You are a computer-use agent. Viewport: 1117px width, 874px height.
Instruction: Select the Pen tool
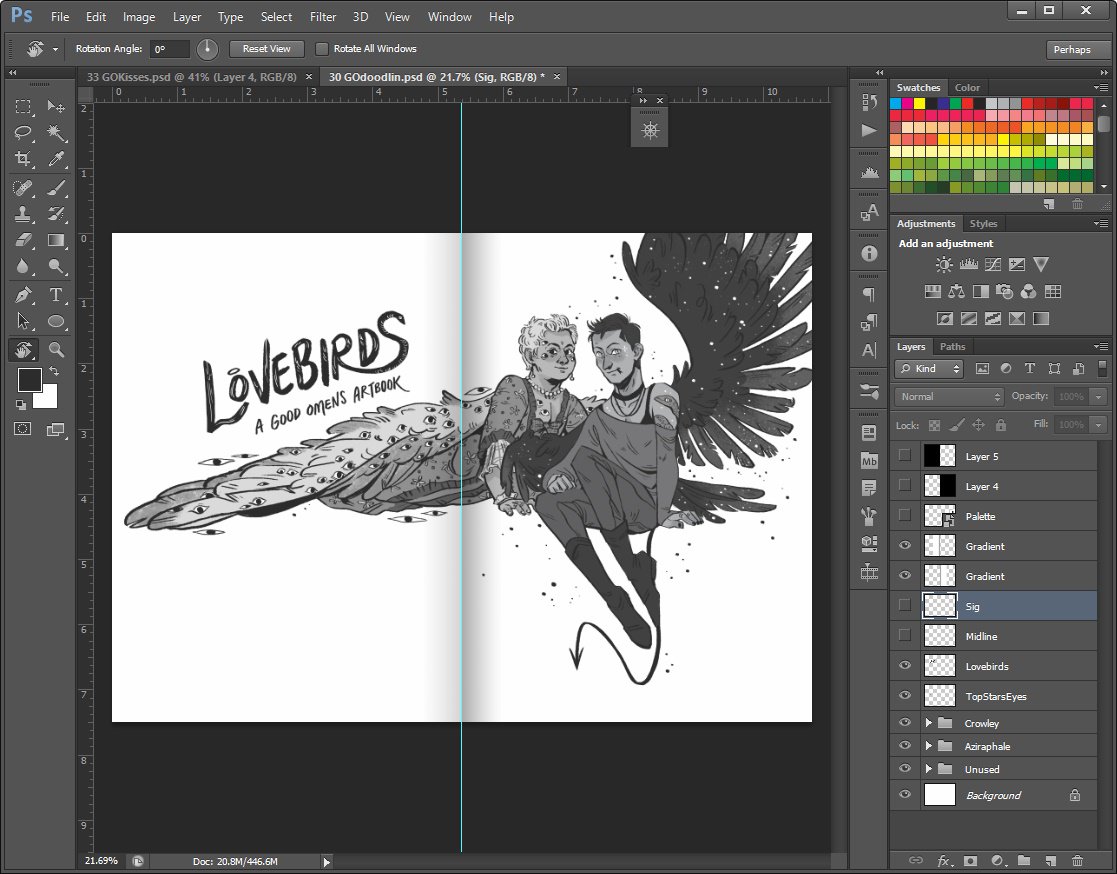click(23, 295)
